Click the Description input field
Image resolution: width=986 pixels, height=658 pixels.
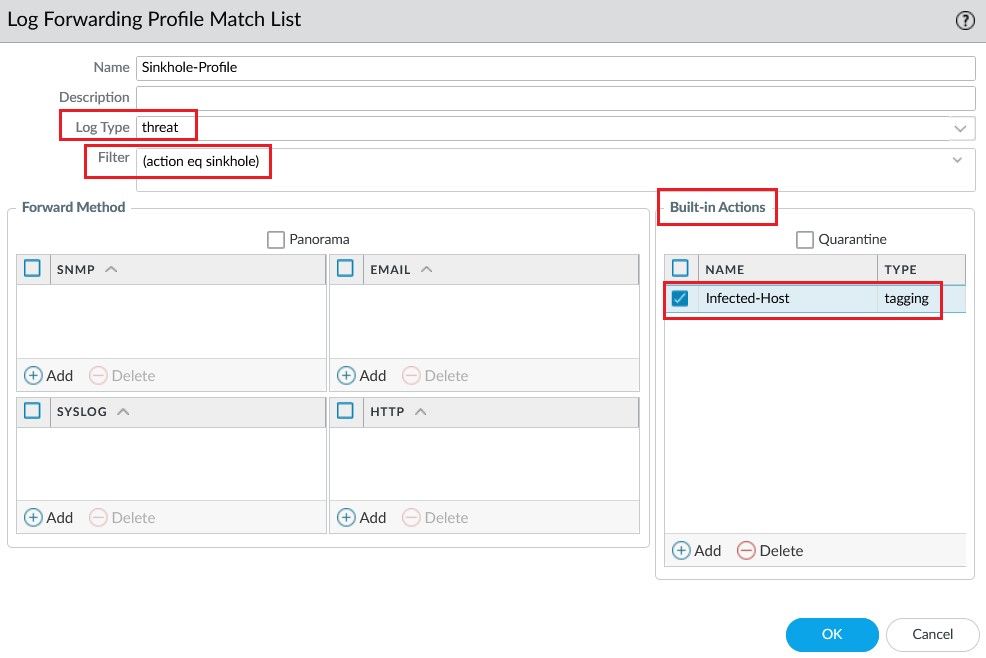(555, 98)
